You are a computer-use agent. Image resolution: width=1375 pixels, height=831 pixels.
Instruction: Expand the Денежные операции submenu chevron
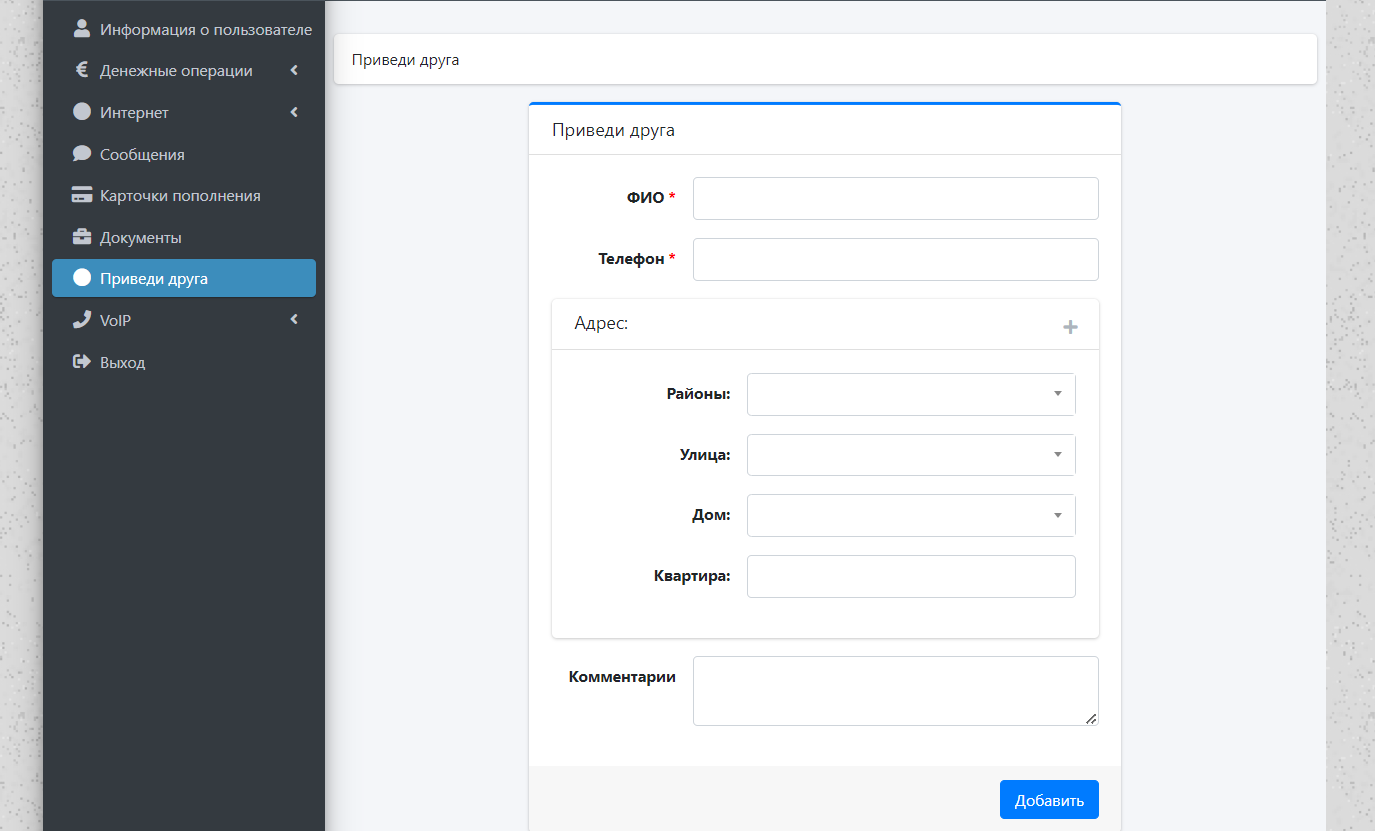pyautogui.click(x=294, y=71)
